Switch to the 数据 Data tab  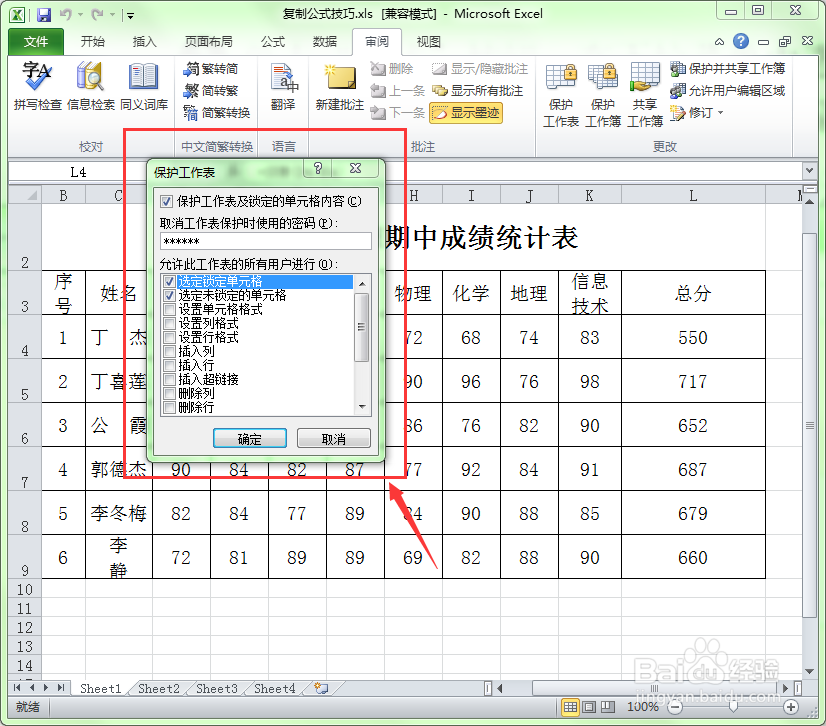coord(324,42)
